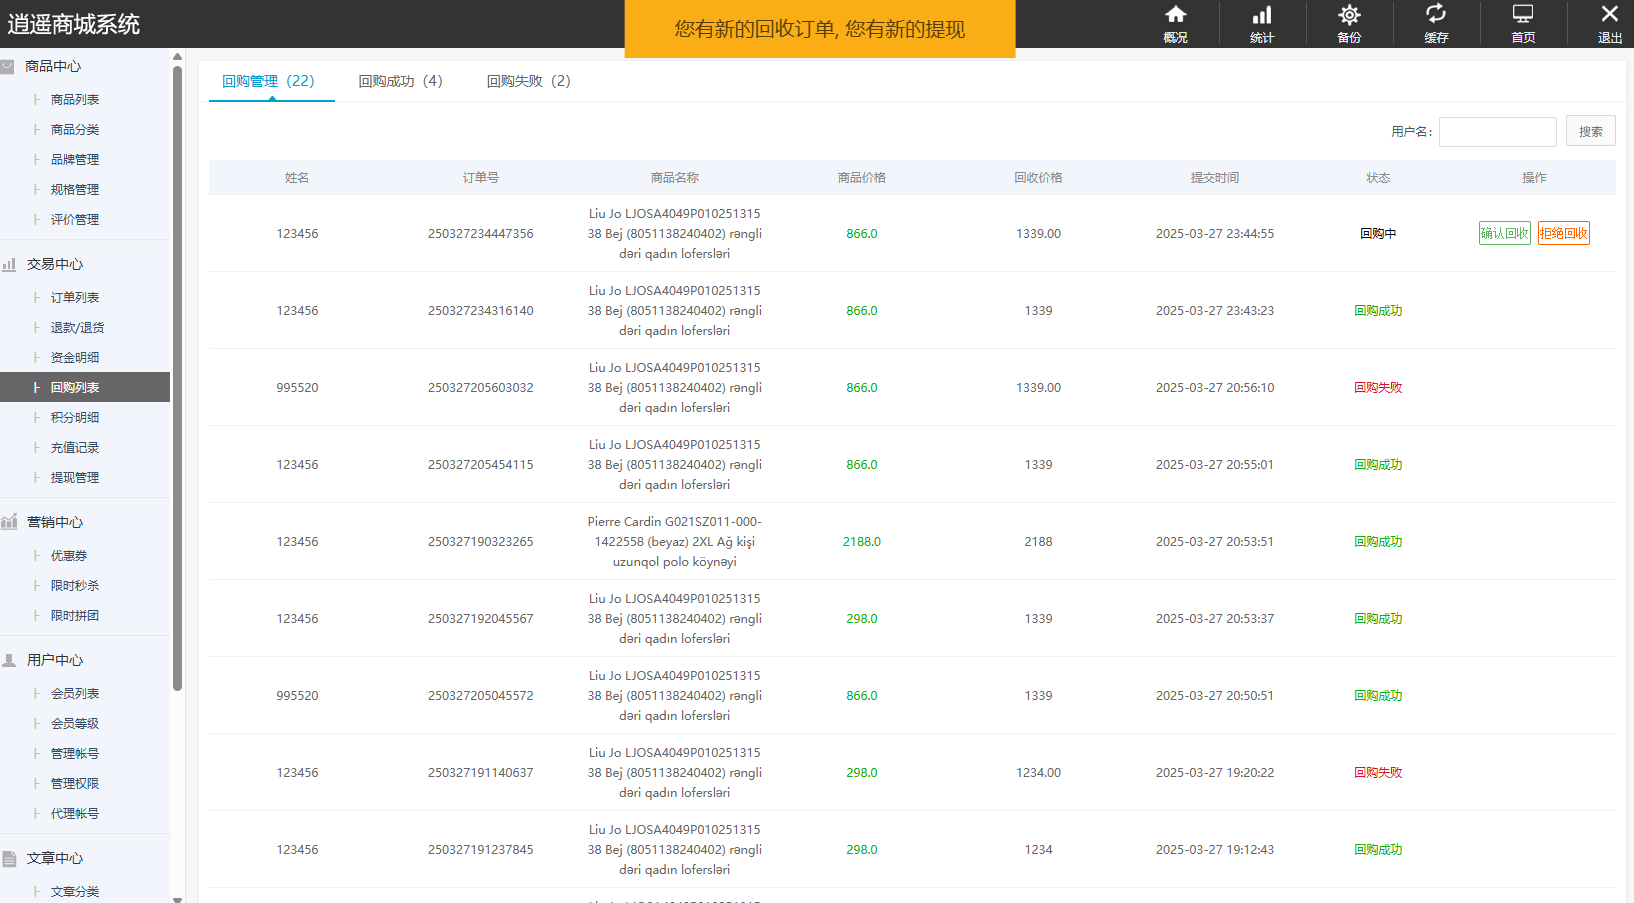Click the 统计 statistics bar chart icon

[1262, 15]
